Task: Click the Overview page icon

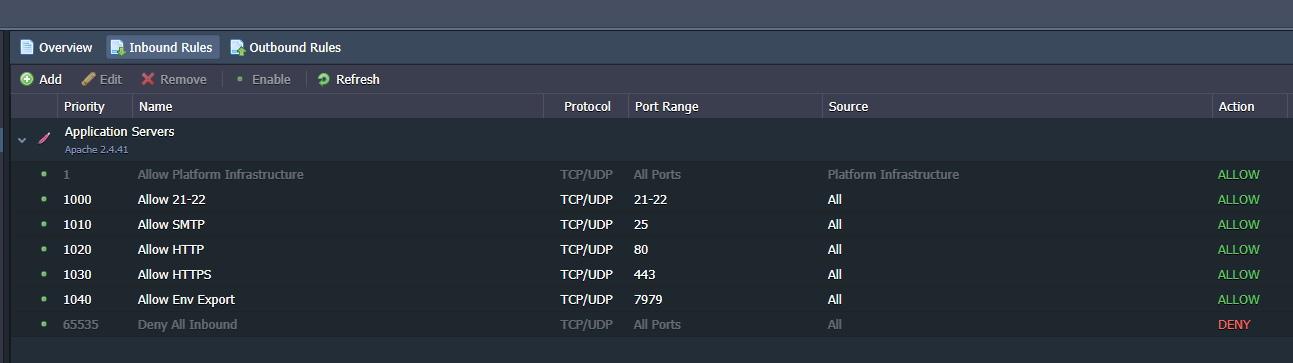Action: 27,47
